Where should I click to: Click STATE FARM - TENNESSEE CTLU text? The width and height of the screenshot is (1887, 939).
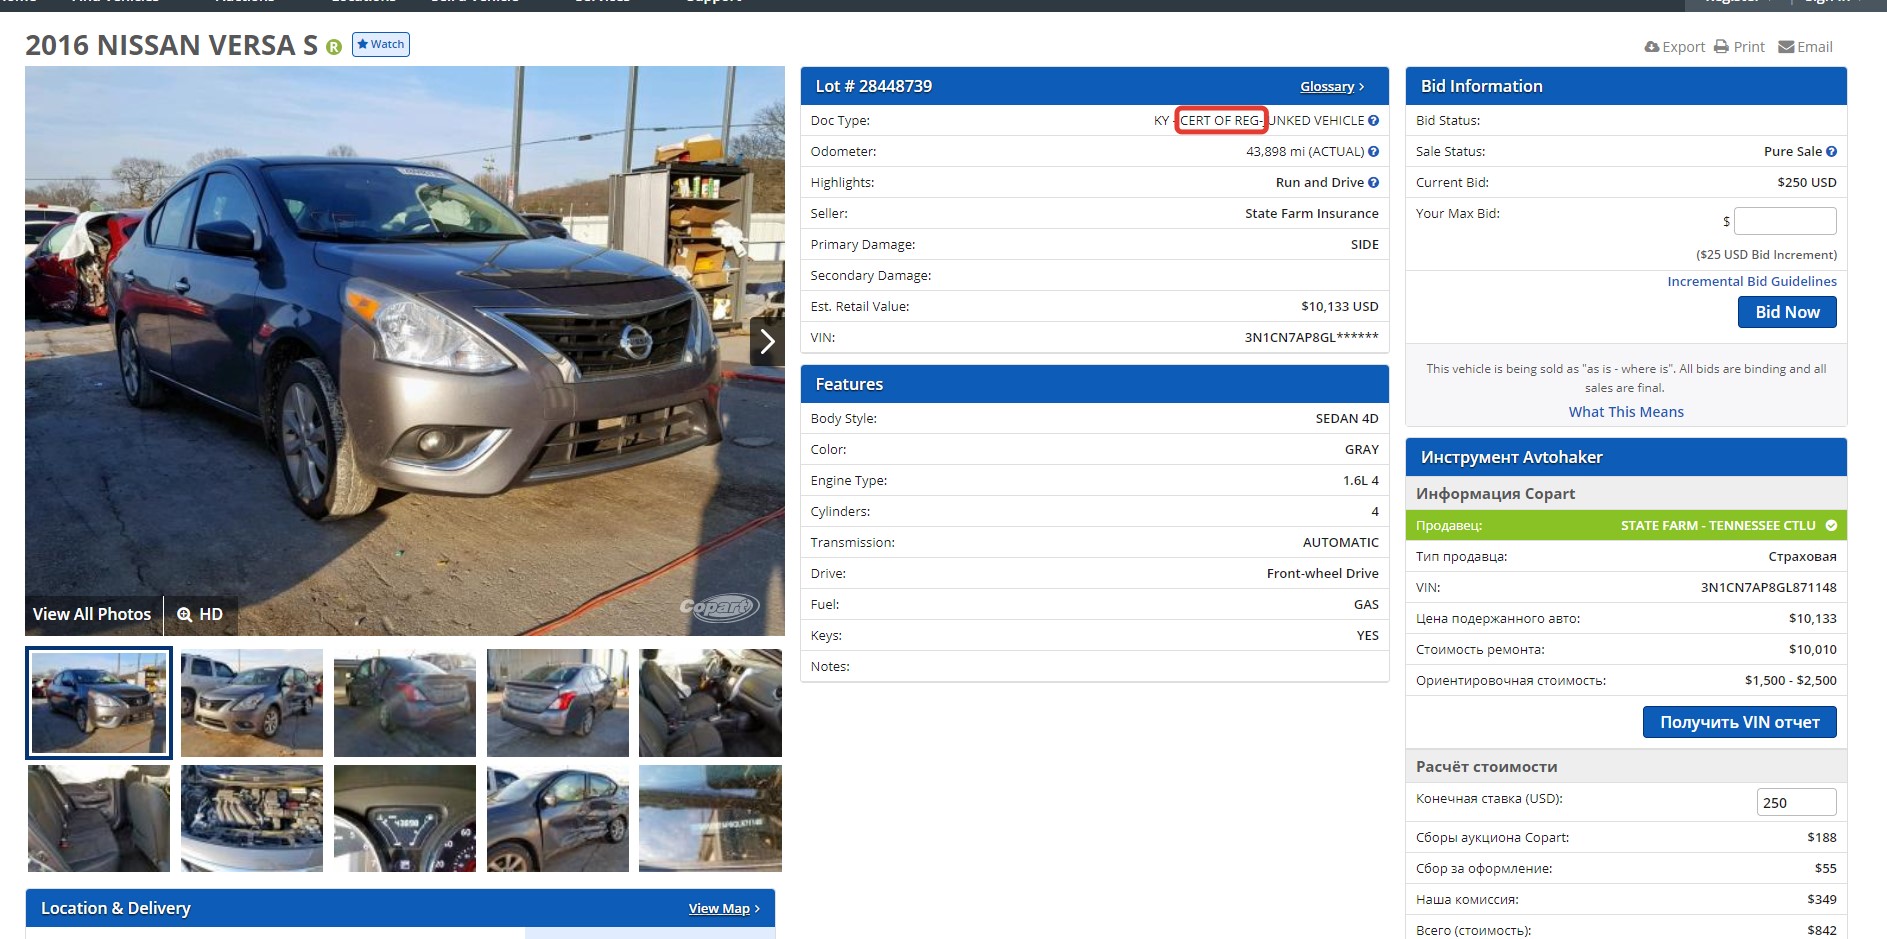click(x=1718, y=525)
